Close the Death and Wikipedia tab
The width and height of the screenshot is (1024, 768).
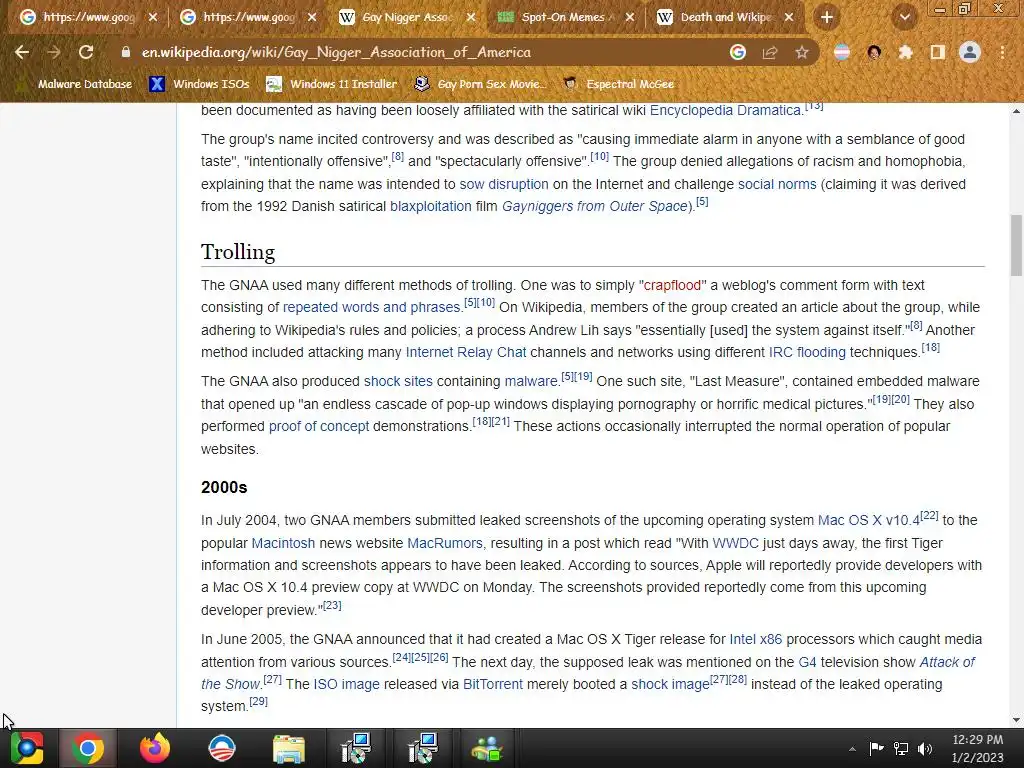tap(789, 18)
